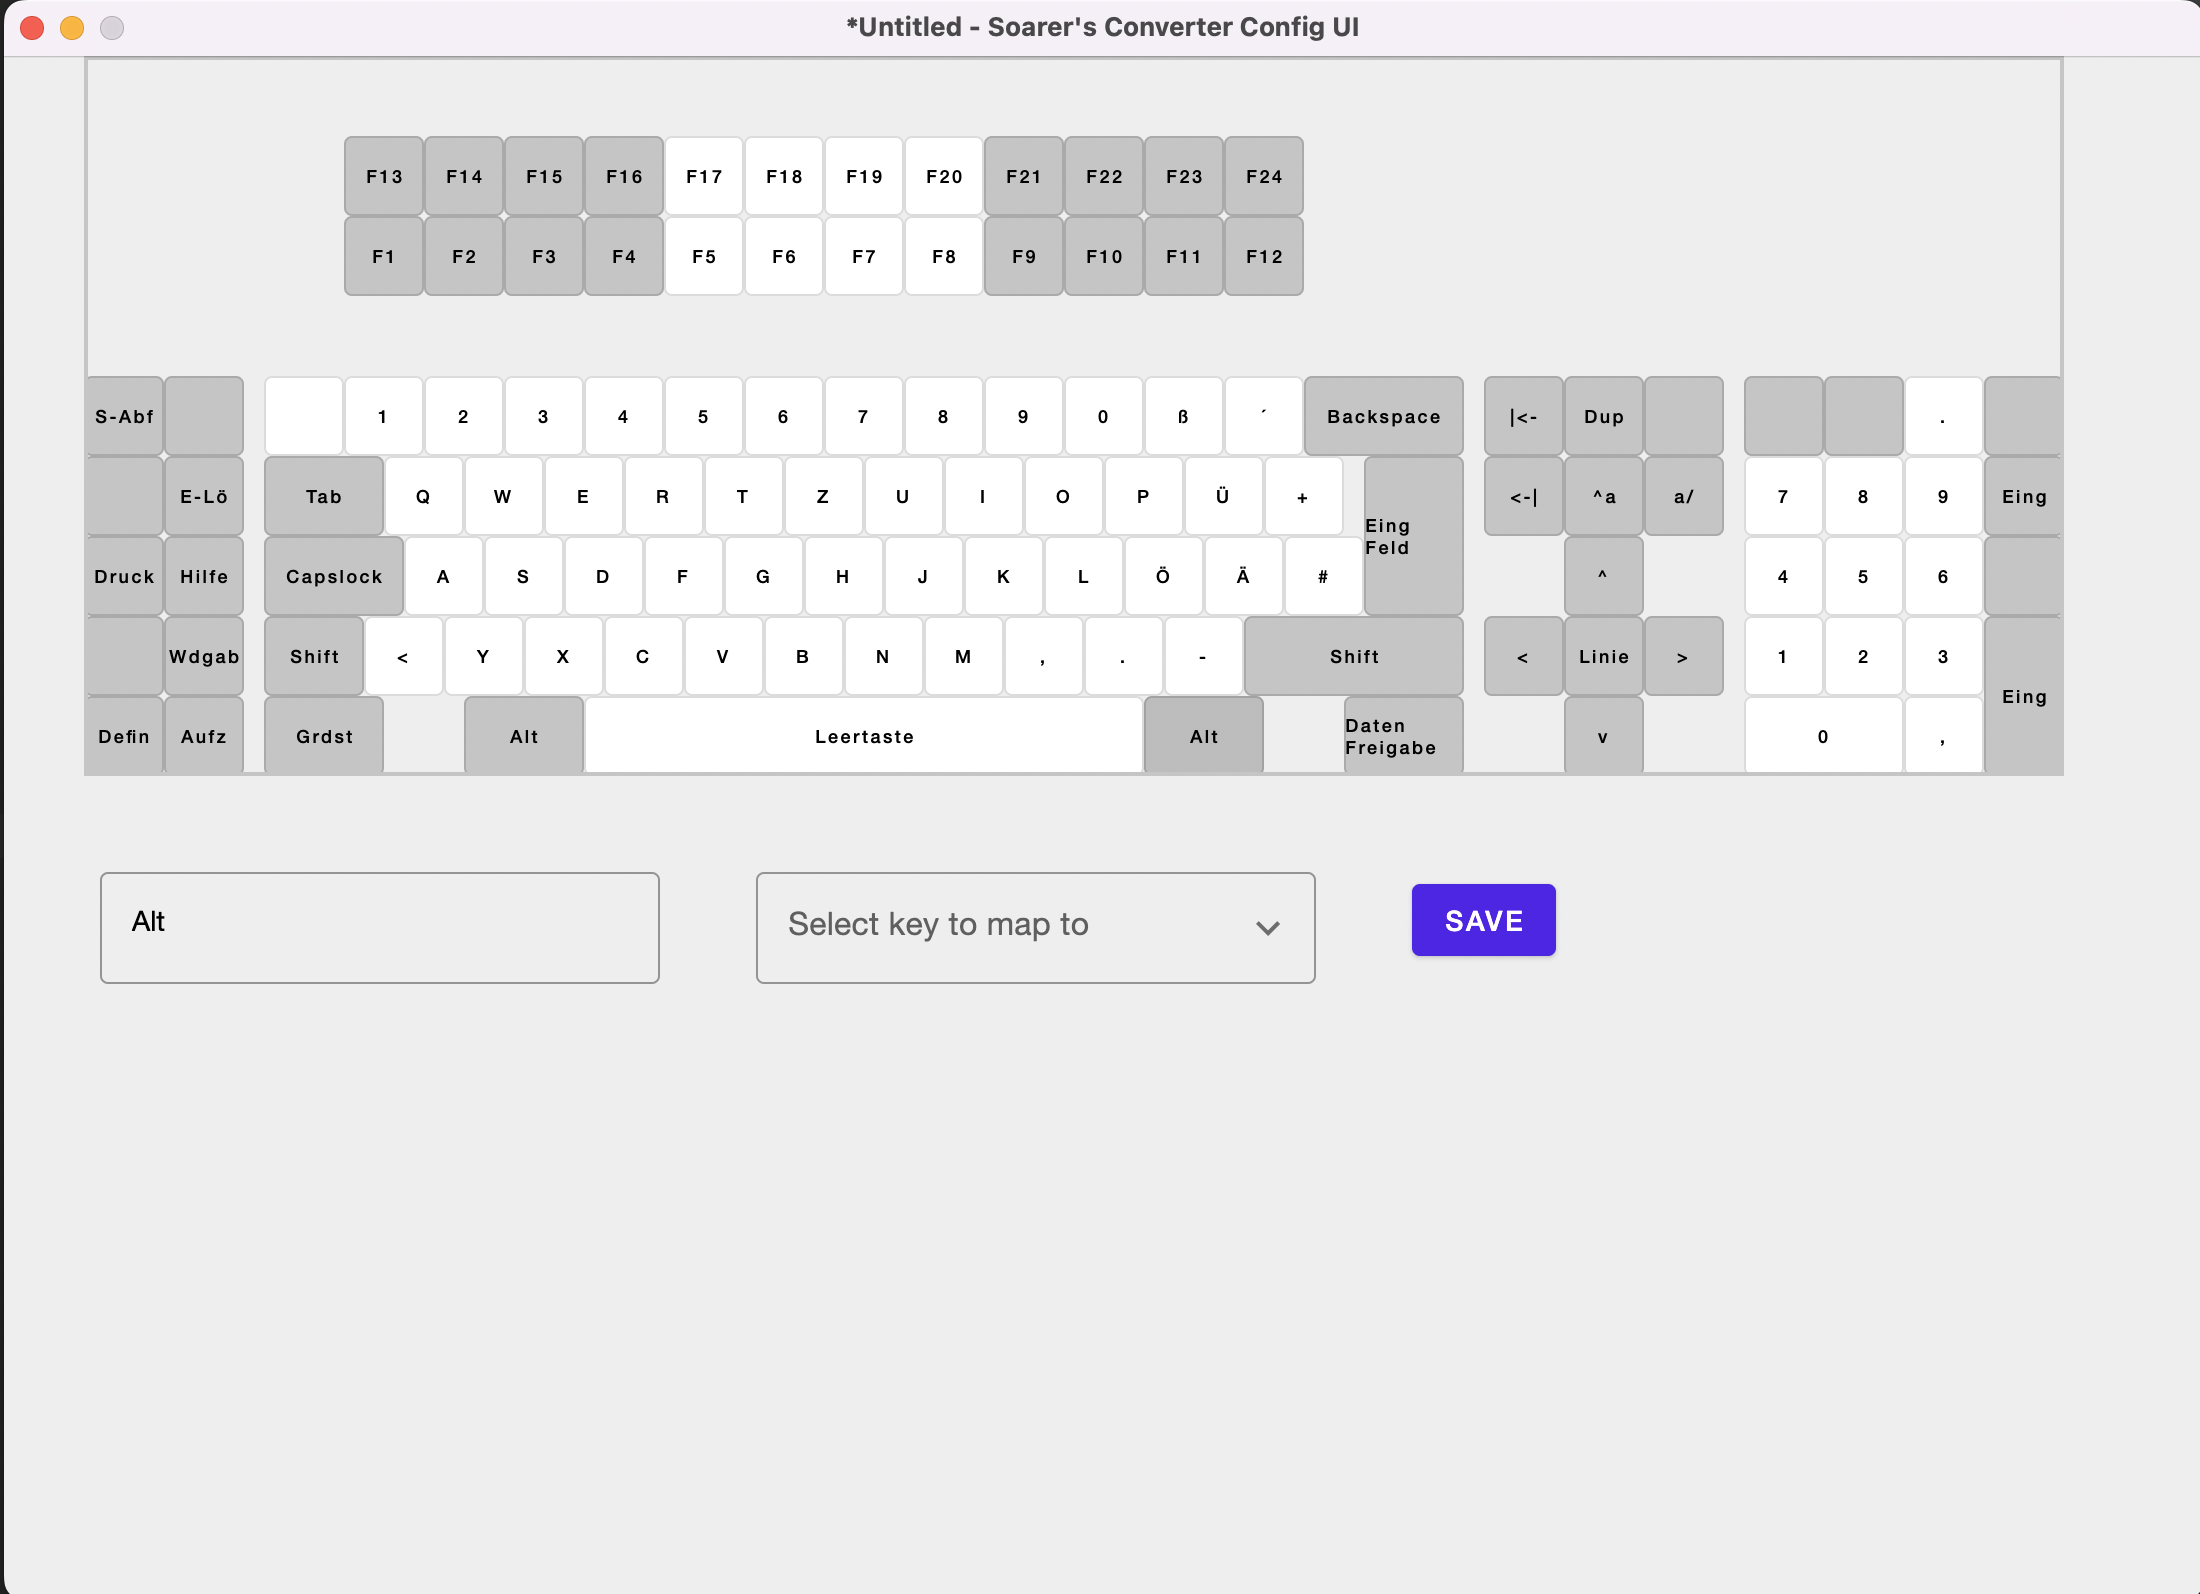Select the Daten Freigabe key
The height and width of the screenshot is (1594, 2200).
click(1402, 737)
